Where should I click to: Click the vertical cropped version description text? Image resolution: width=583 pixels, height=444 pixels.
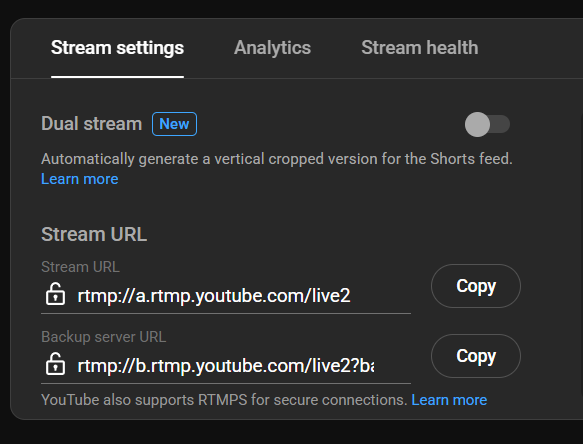(277, 159)
